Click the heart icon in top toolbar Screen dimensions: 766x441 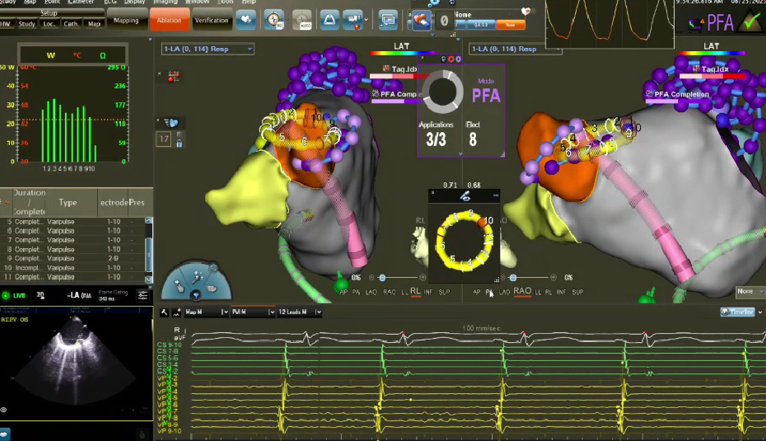(246, 19)
